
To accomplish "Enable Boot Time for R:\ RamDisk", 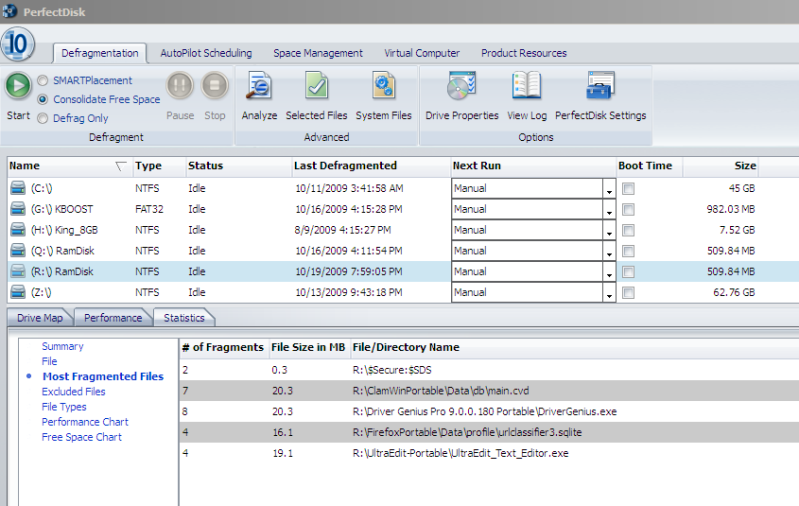I will 628,272.
